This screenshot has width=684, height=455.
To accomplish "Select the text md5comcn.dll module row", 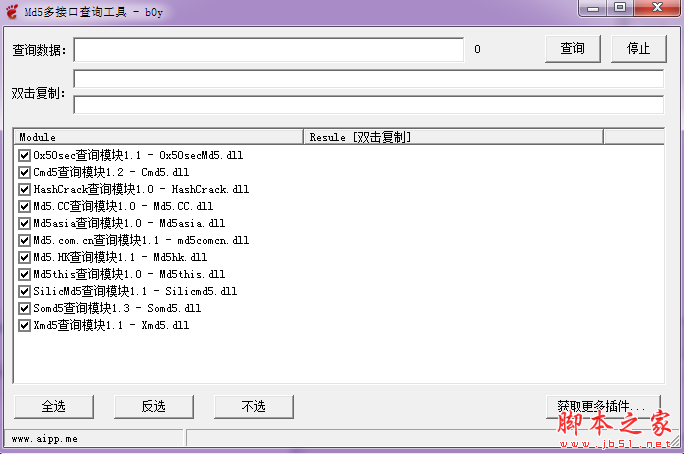I will 141,240.
